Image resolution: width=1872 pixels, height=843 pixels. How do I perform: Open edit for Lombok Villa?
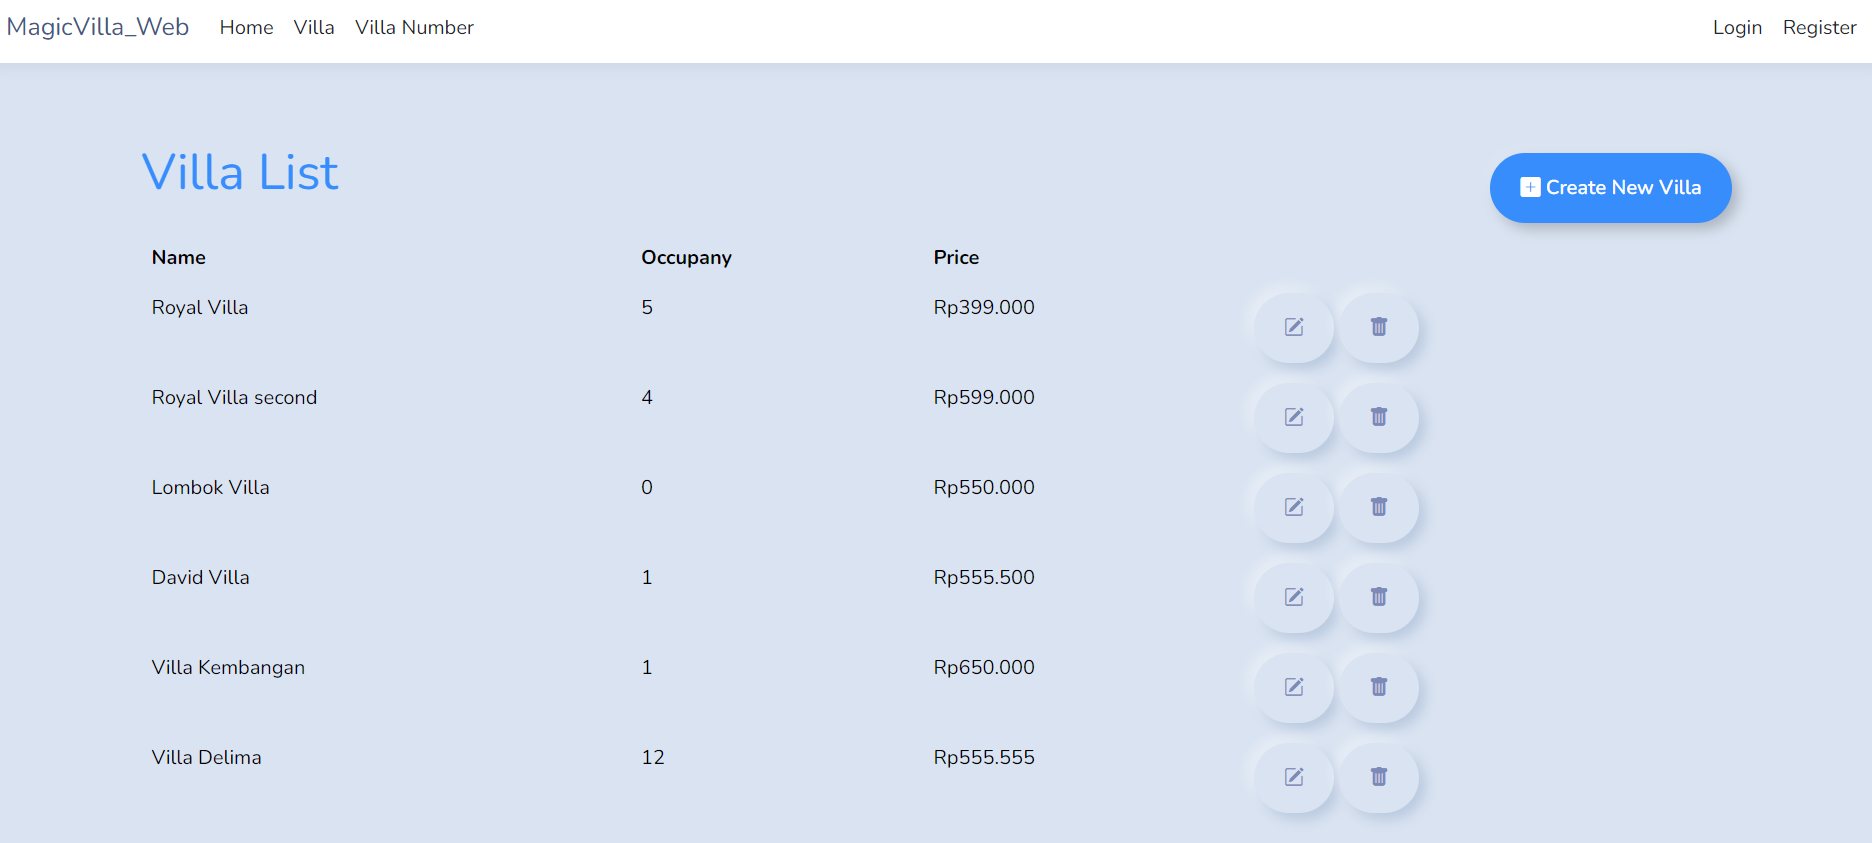tap(1294, 507)
